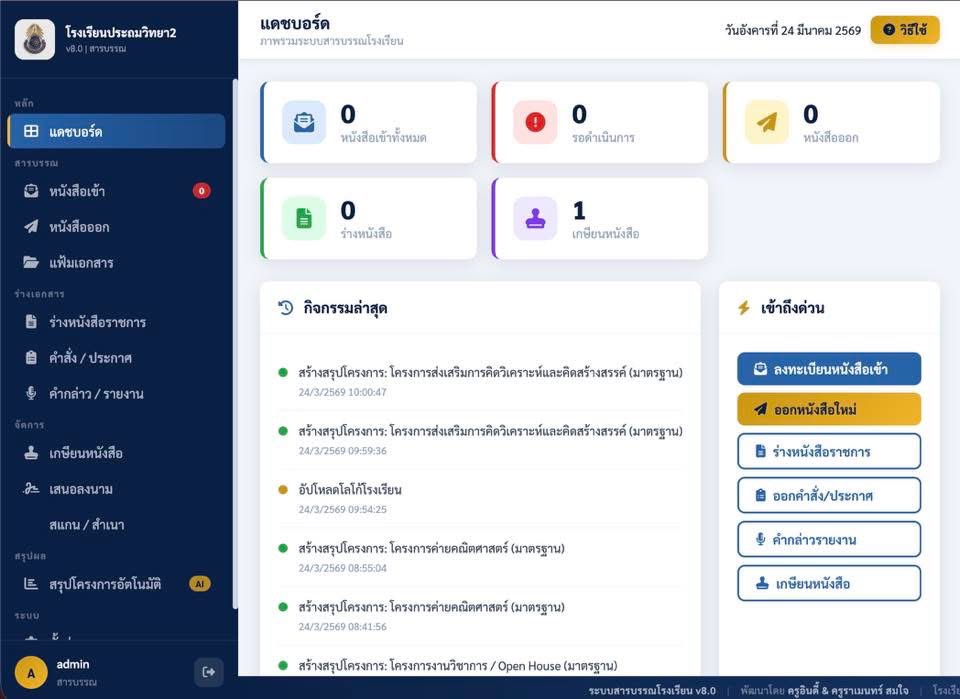960x699 pixels.
Task: Click the school logo in sidebar header
Action: point(35,40)
